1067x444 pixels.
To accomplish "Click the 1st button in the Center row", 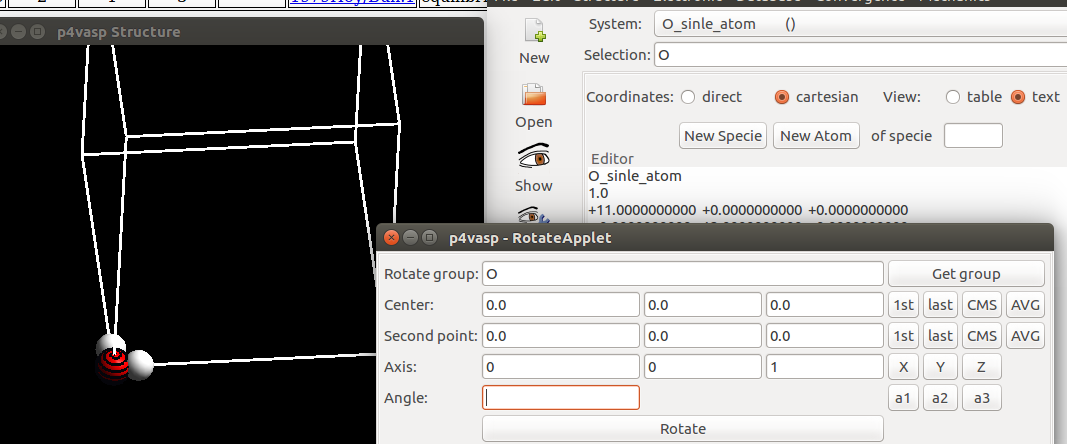I will [903, 305].
